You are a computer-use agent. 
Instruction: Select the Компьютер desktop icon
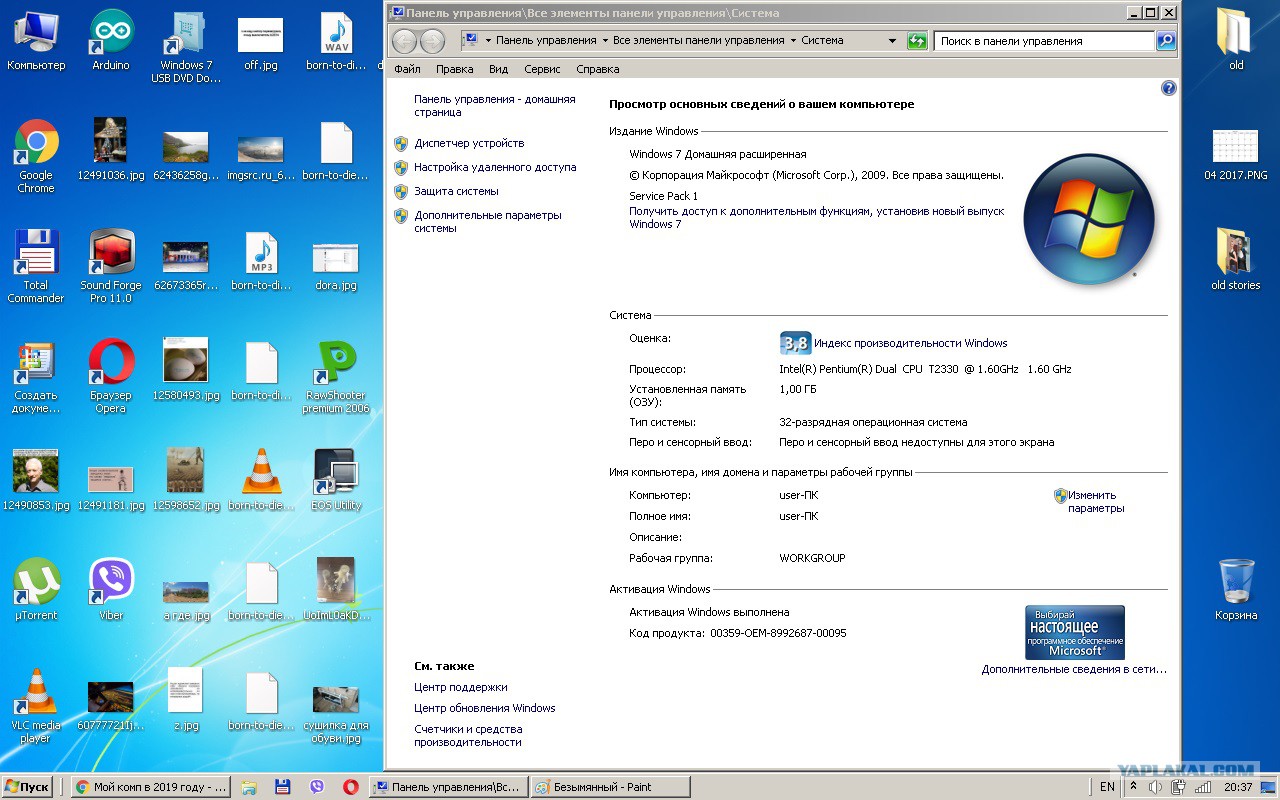[36, 41]
